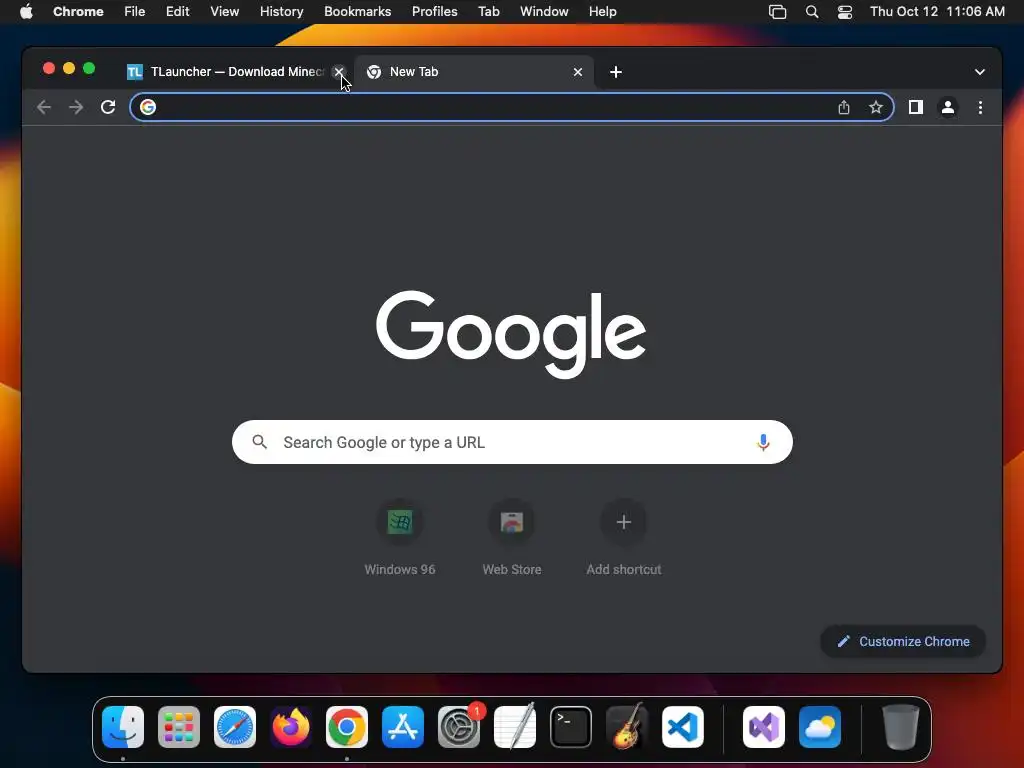Viewport: 1024px width, 768px height.
Task: Launch GarageBand from the Dock
Action: 627,727
